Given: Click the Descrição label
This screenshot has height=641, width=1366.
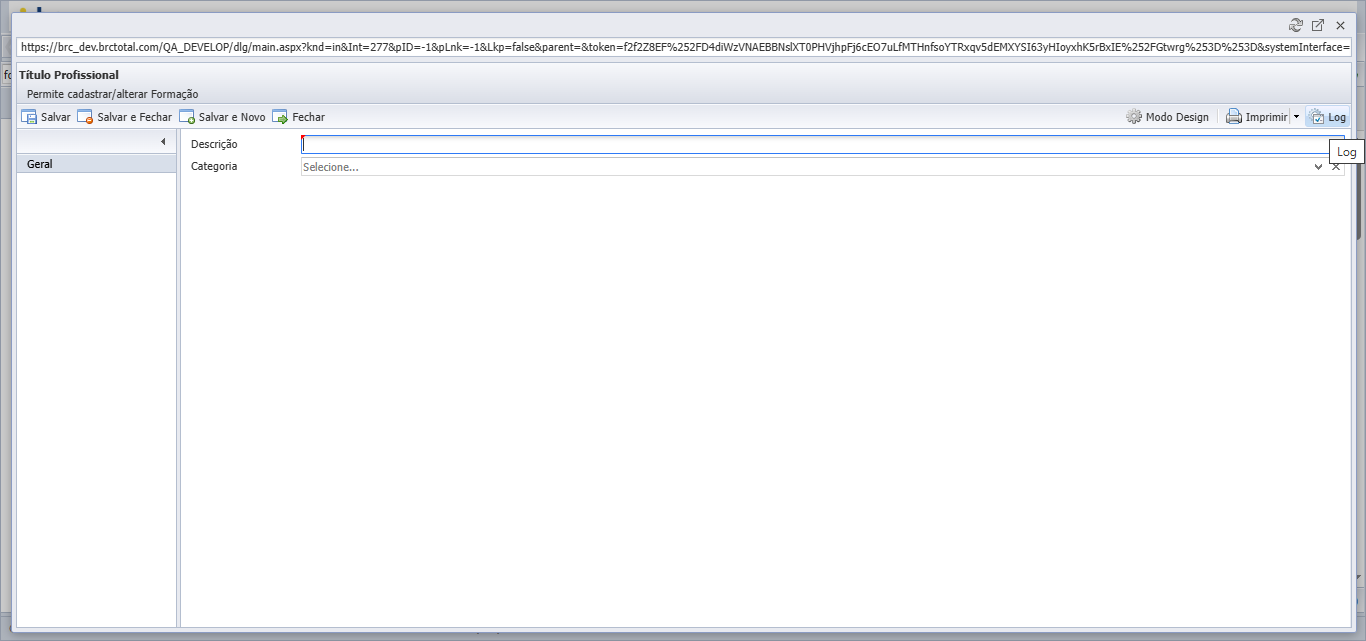Looking at the screenshot, I should (x=214, y=144).
